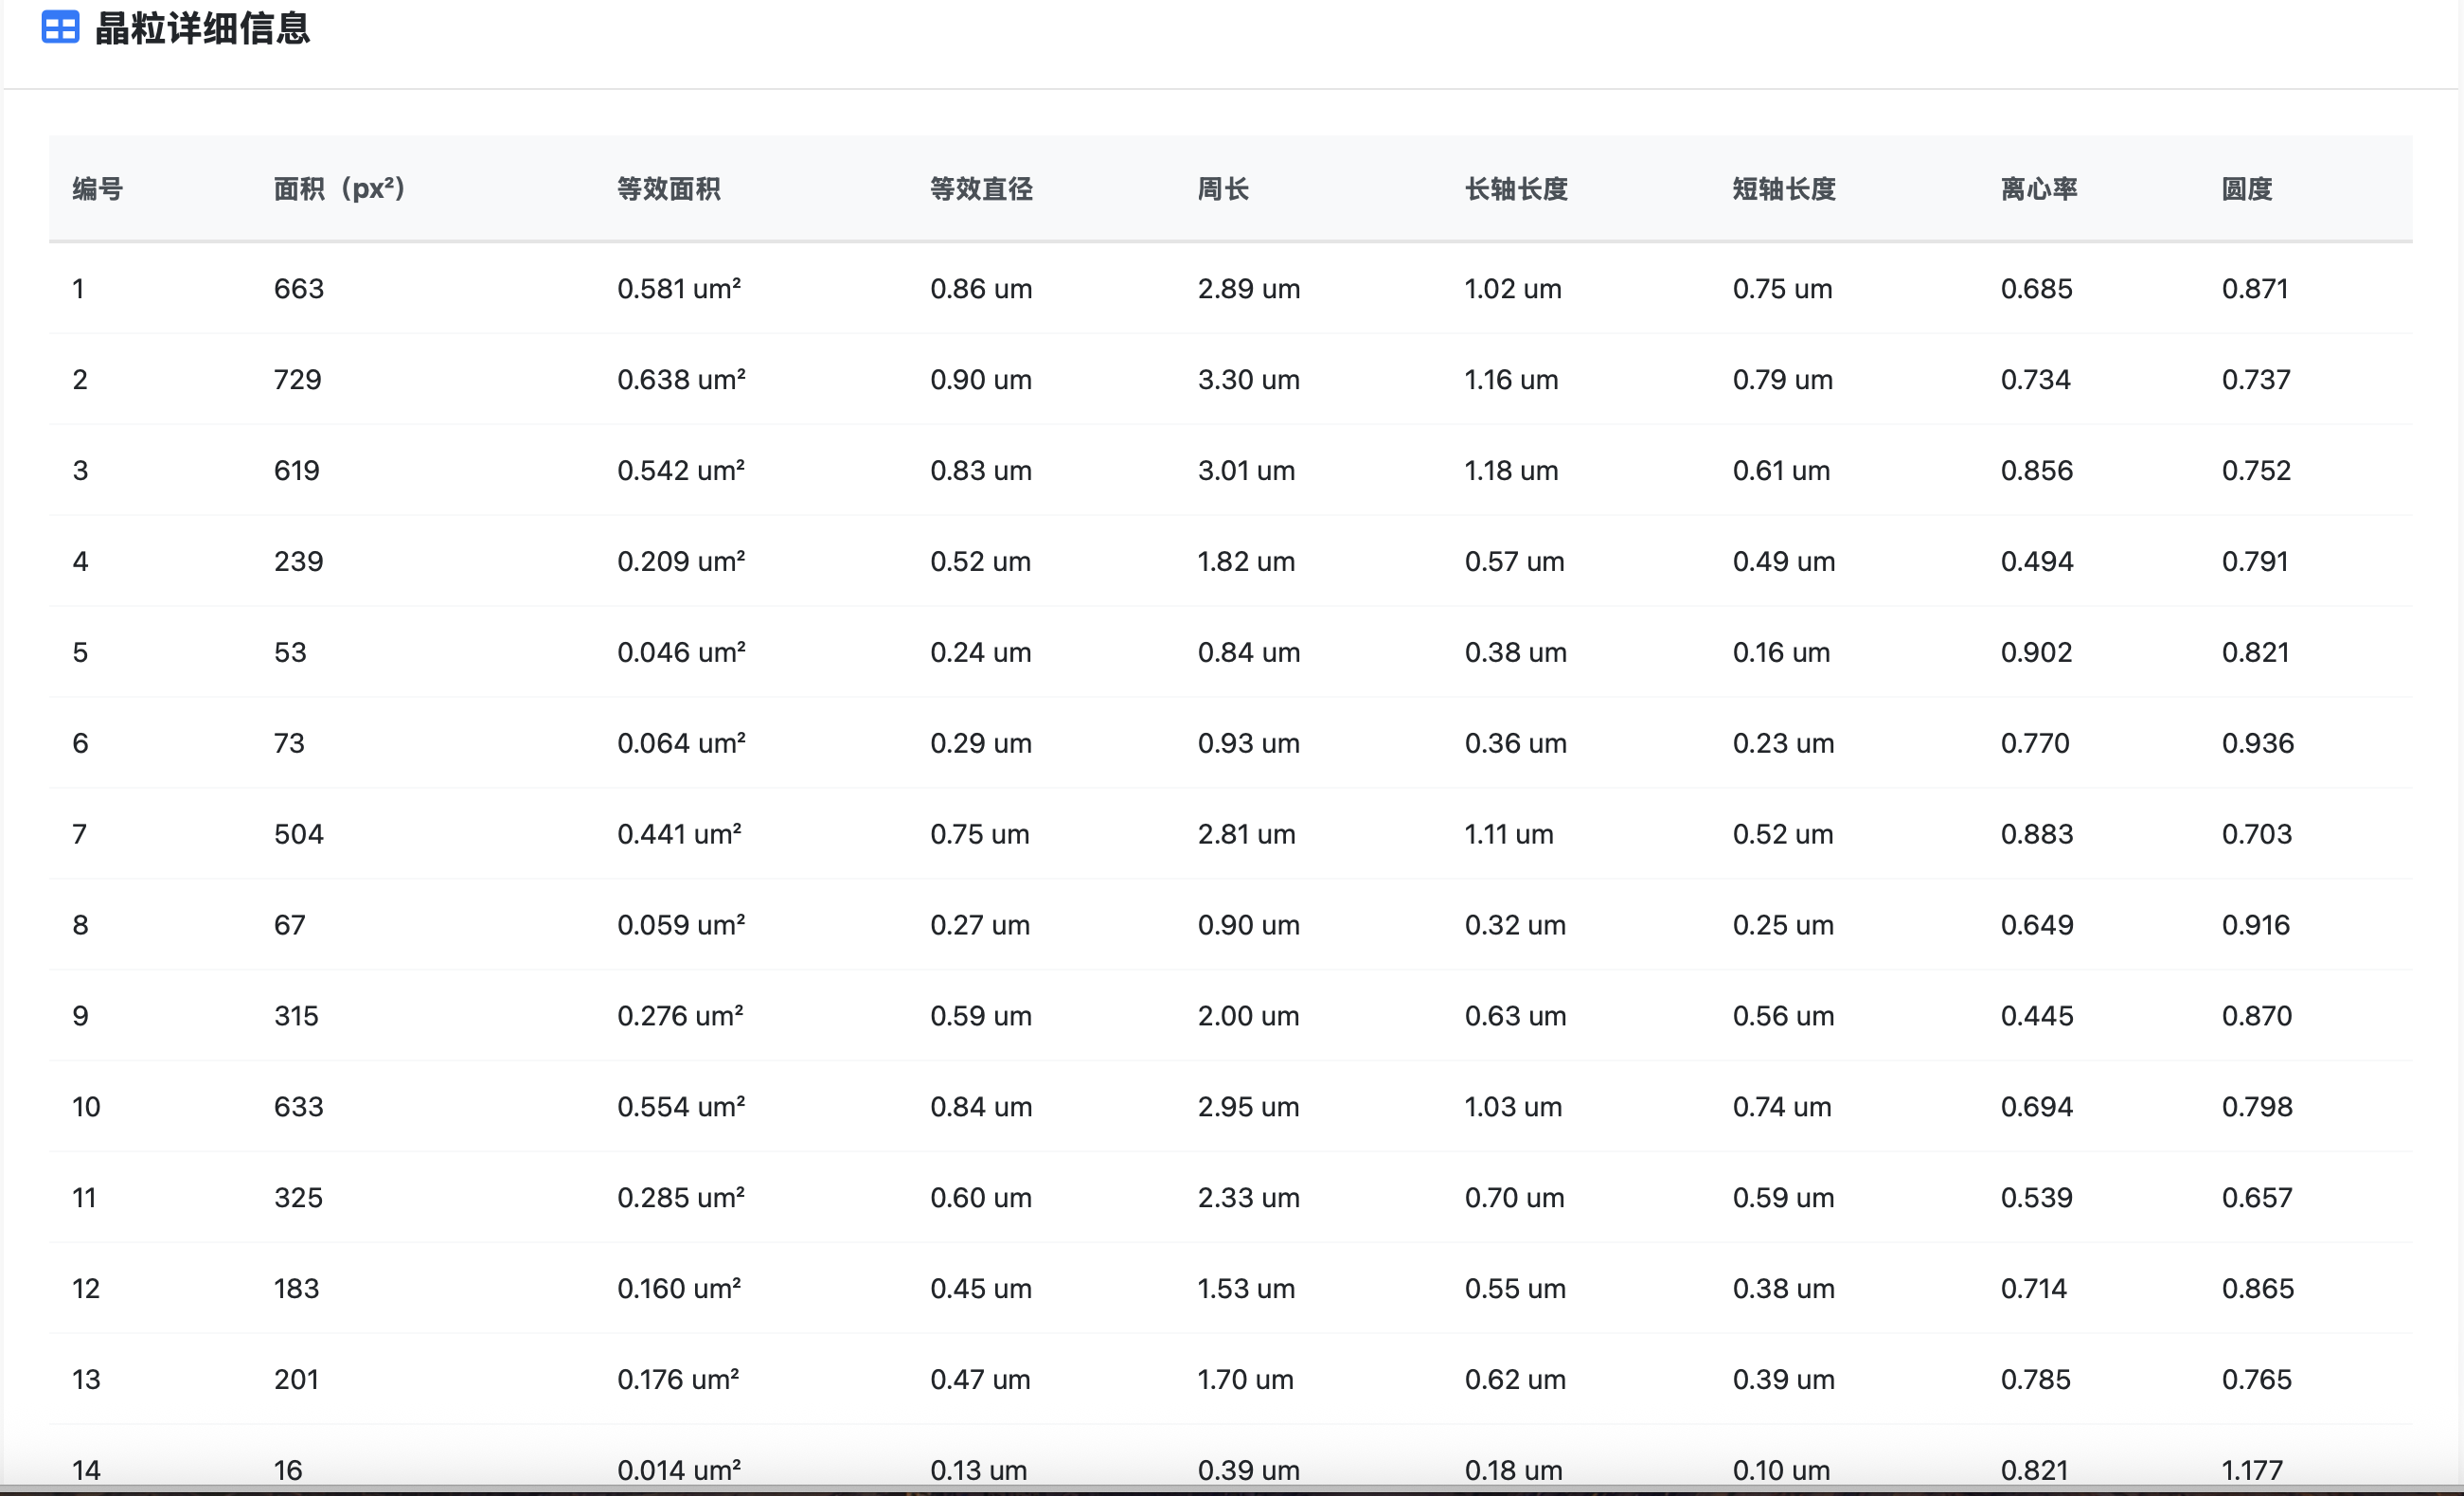Click the 1.11 um major axis cell
The image size is (2464, 1496).
1508,835
